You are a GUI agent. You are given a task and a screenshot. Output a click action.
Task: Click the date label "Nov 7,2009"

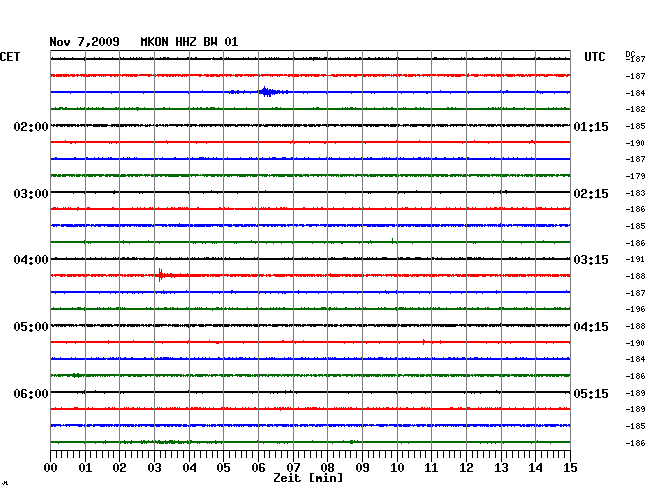tap(85, 42)
